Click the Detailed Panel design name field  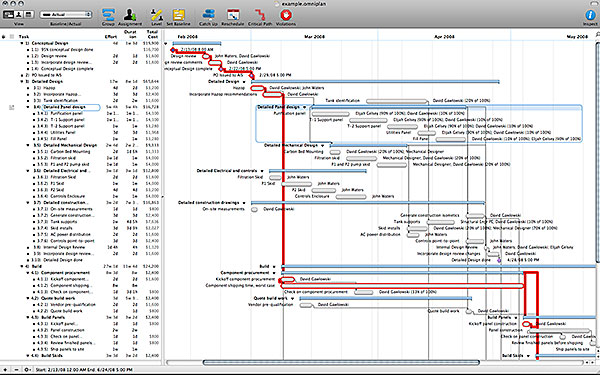71,107
